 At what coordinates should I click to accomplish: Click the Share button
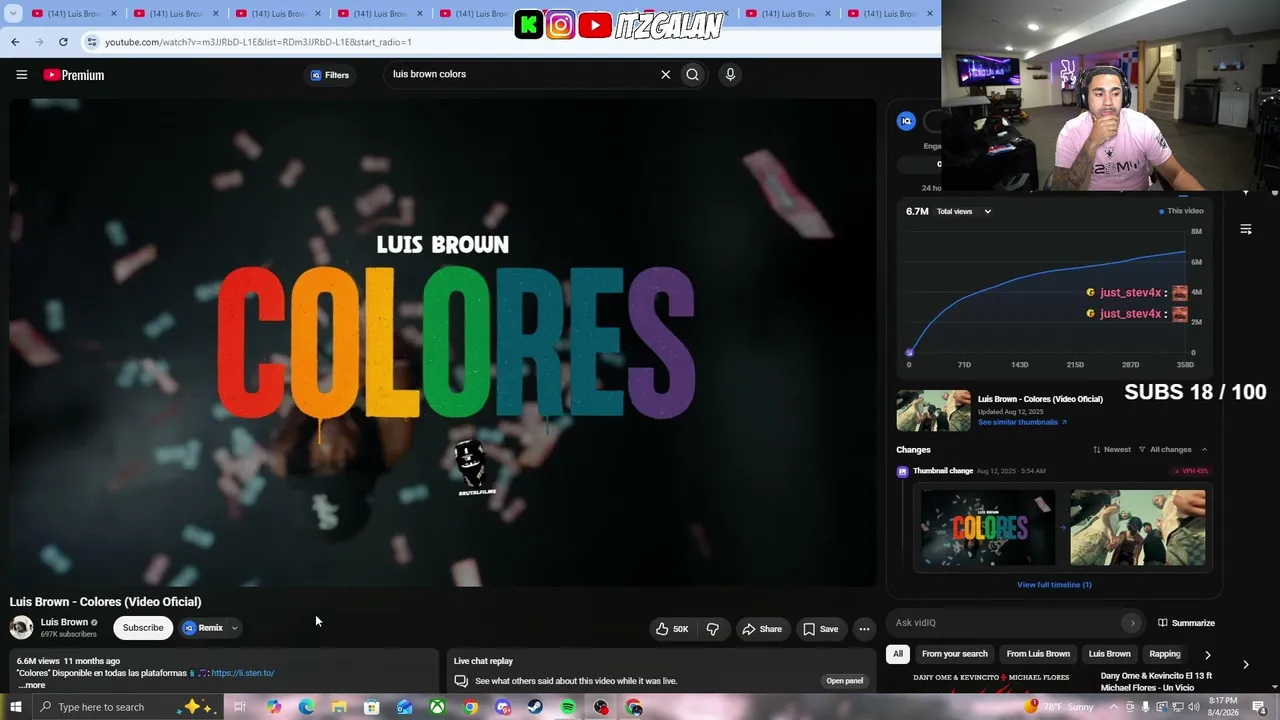762,629
